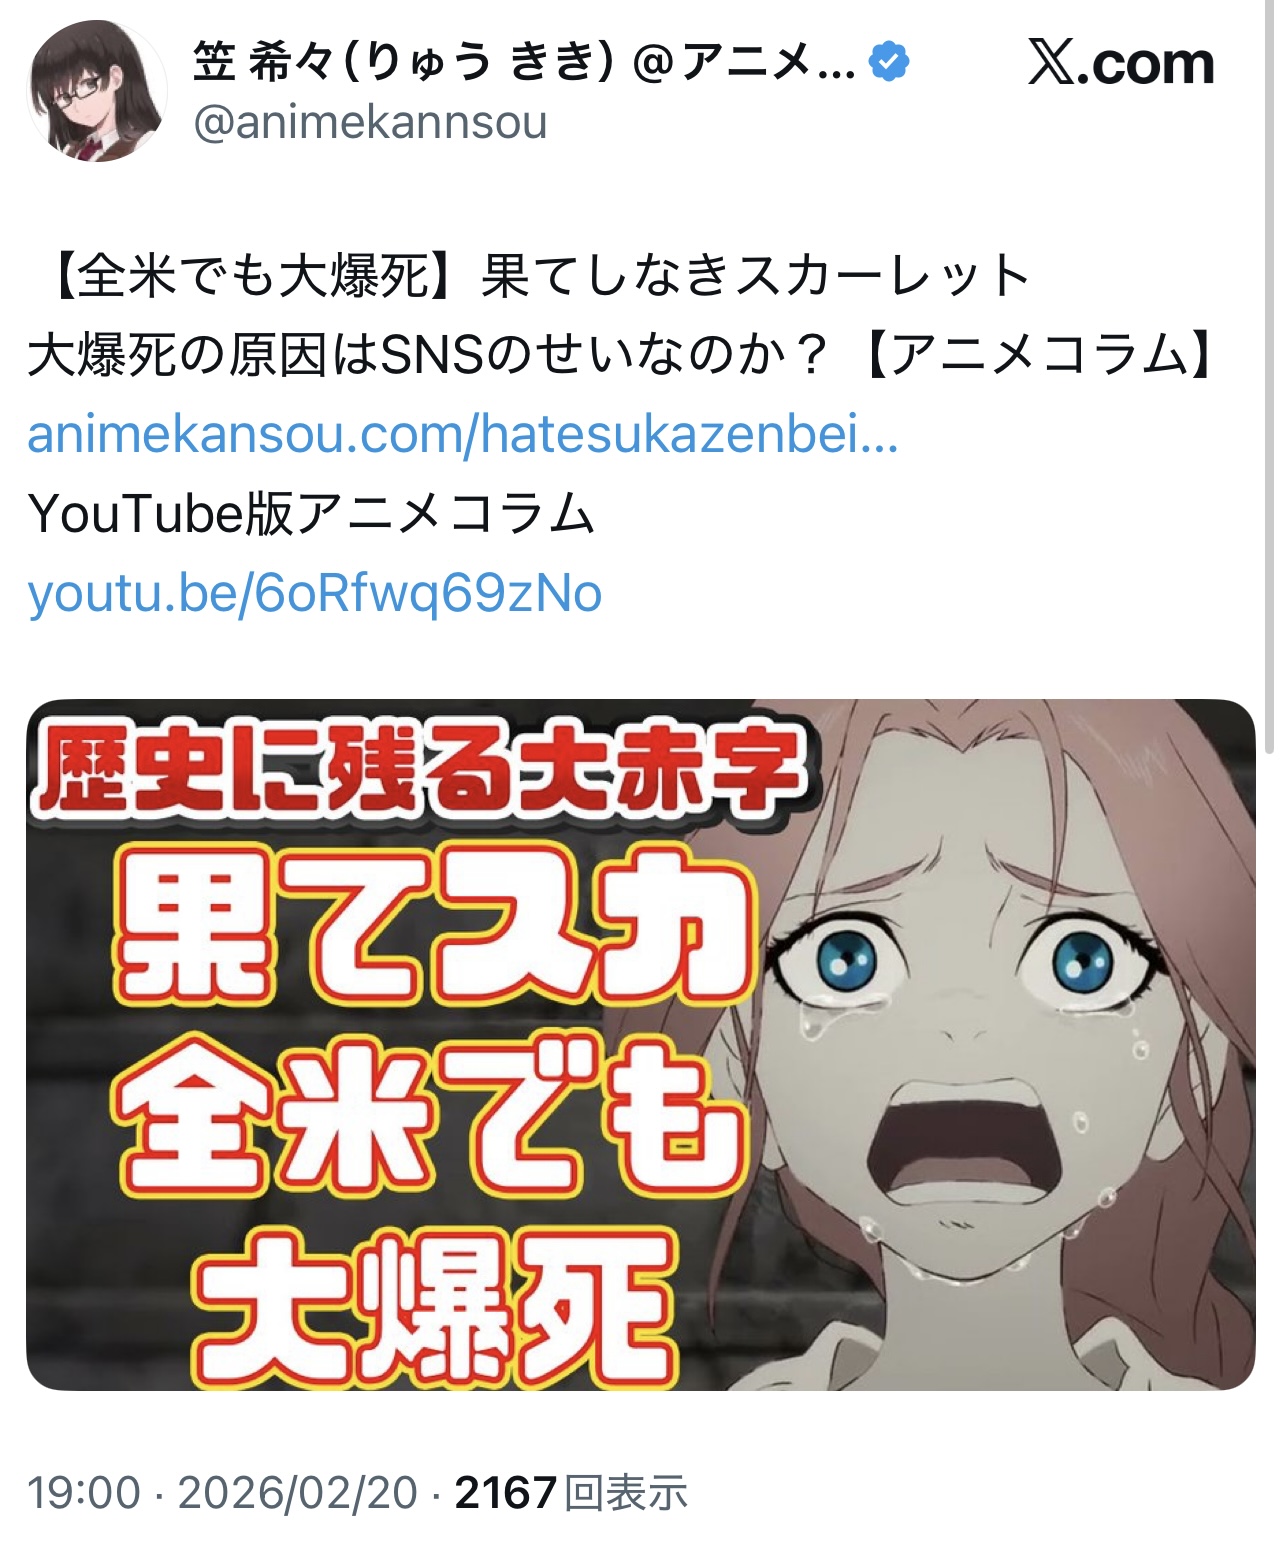This screenshot has width=1283, height=1554.
Task: Click the 2167 回表示 view count
Action: pyautogui.click(x=571, y=1493)
